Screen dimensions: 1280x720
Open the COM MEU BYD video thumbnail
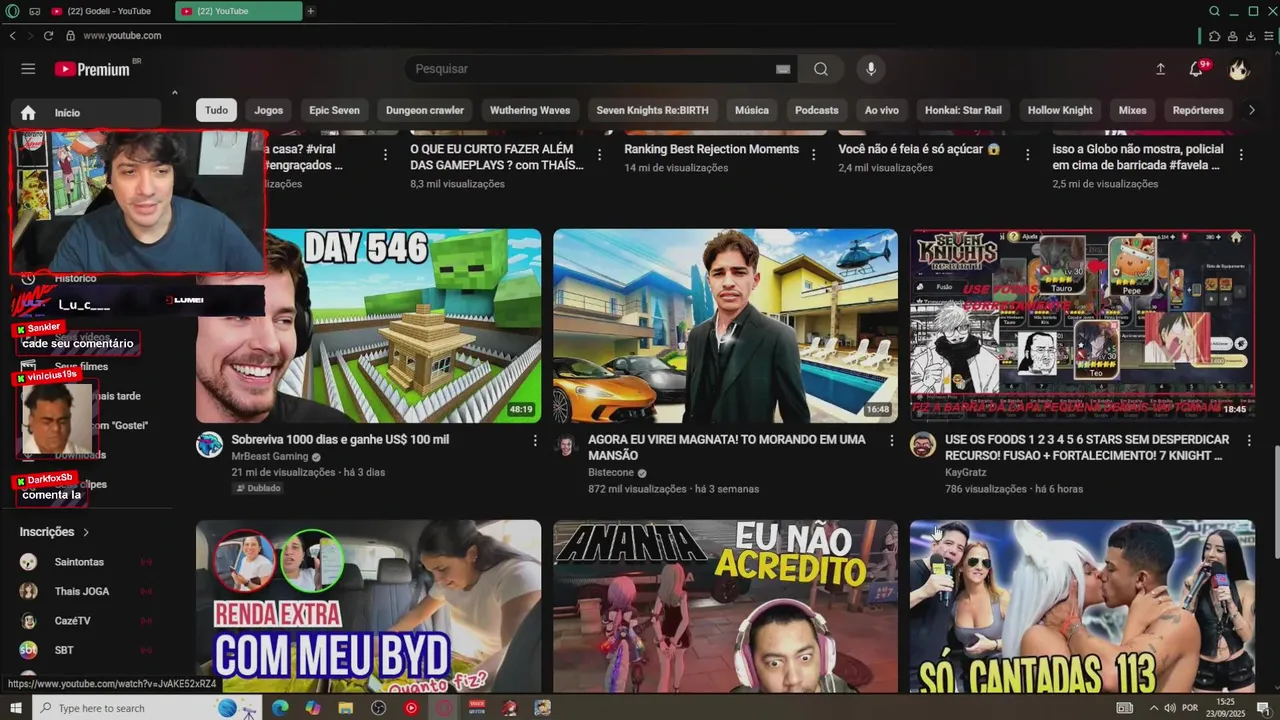368,606
